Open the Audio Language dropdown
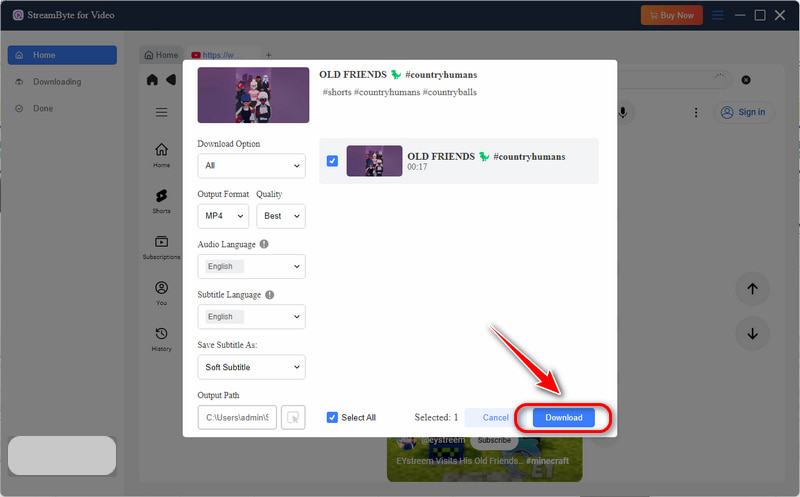 point(252,266)
